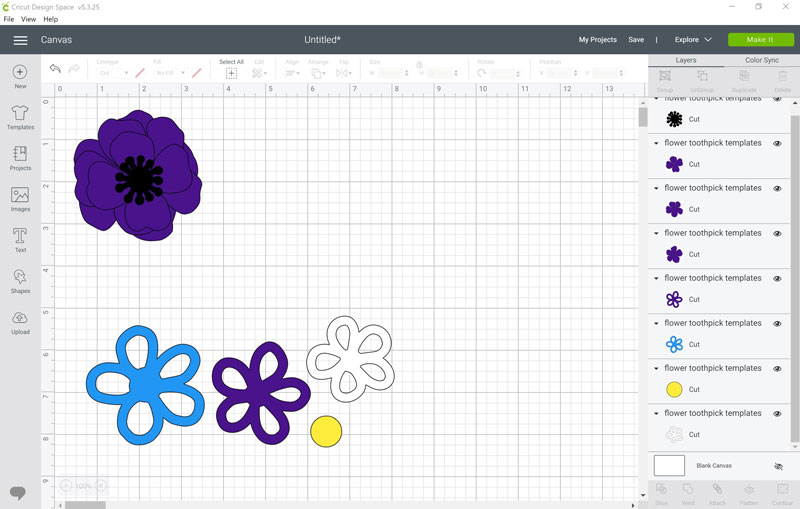
Task: Open the File menu
Action: tap(9, 19)
